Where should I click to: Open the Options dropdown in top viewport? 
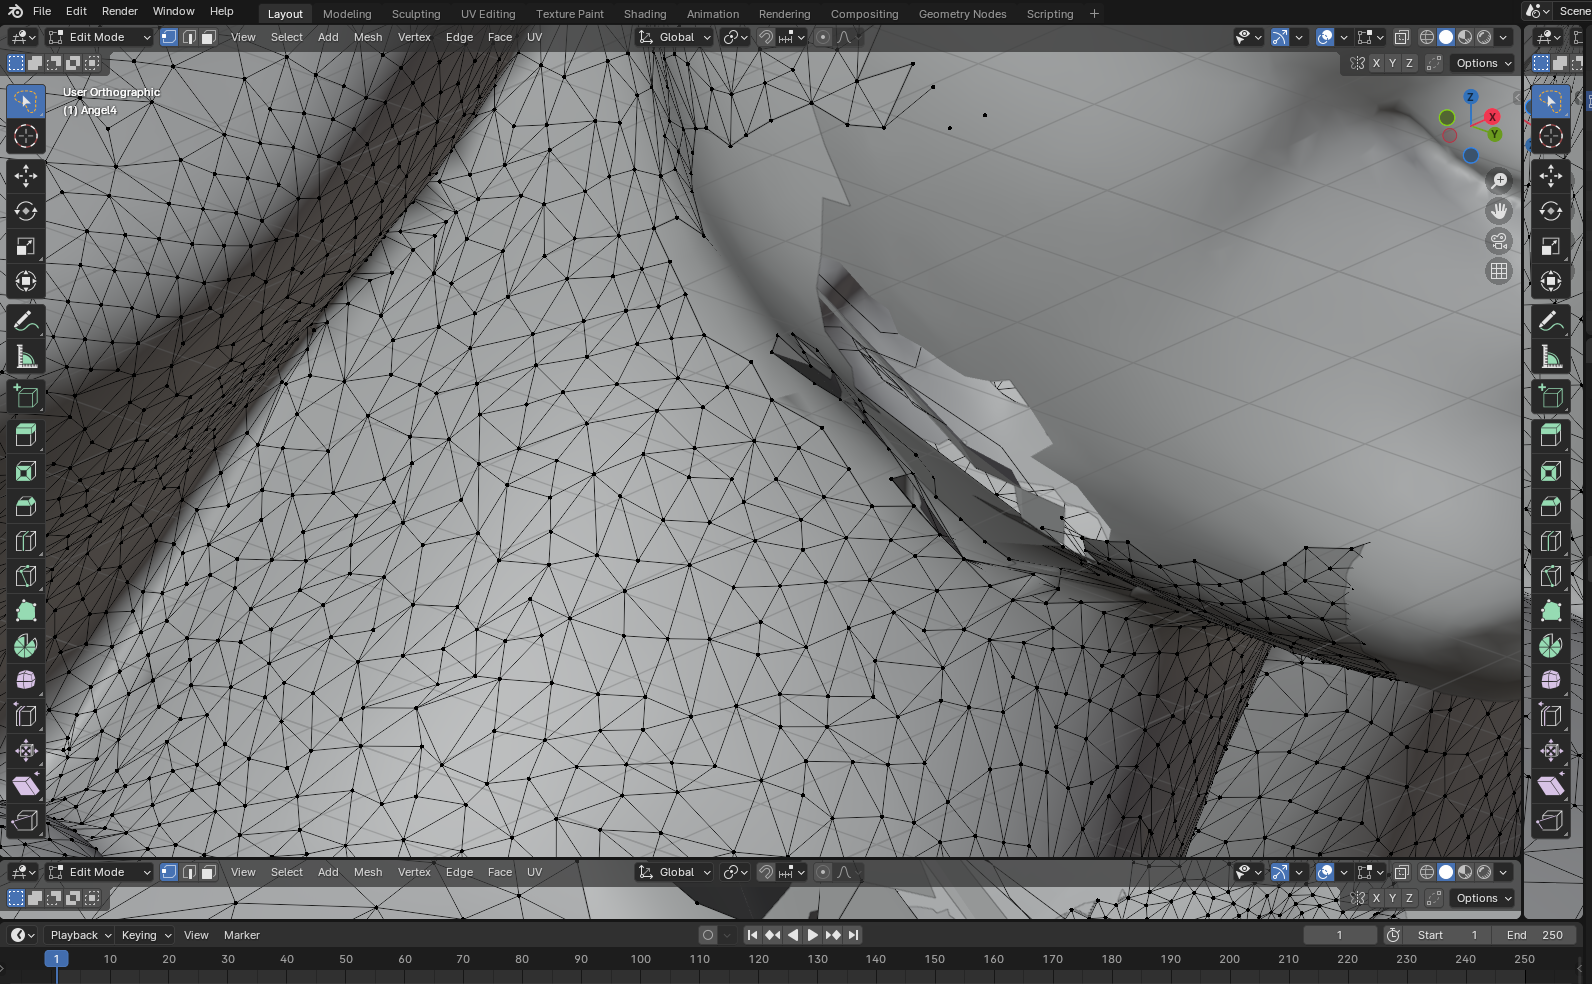[1484, 63]
